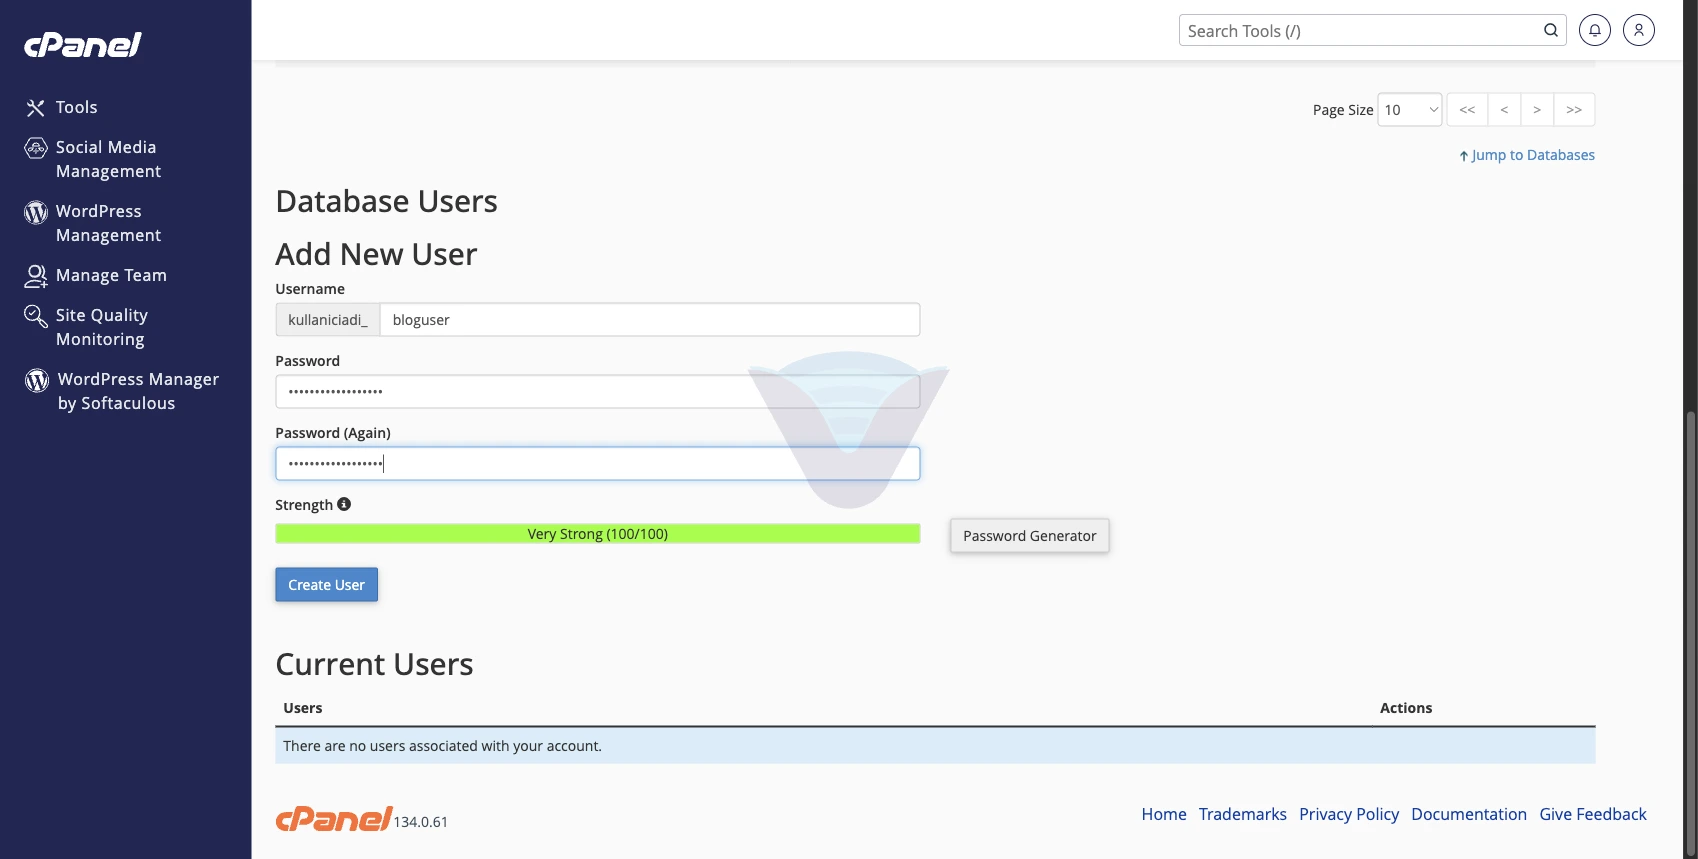Open the Privacy Policy link
This screenshot has height=859, width=1698.
[1349, 814]
